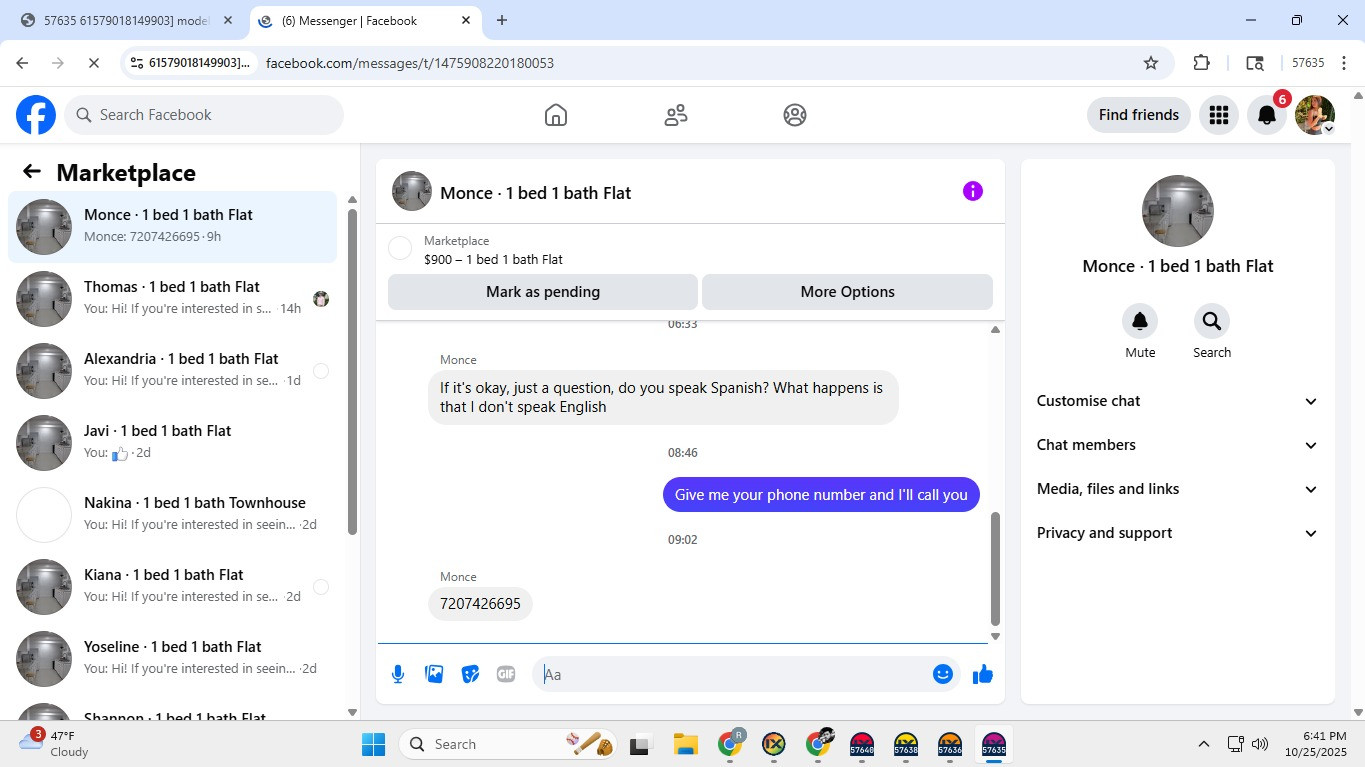1365x767 pixels.
Task: Show hidden system tray icons chevron
Action: 1204,744
